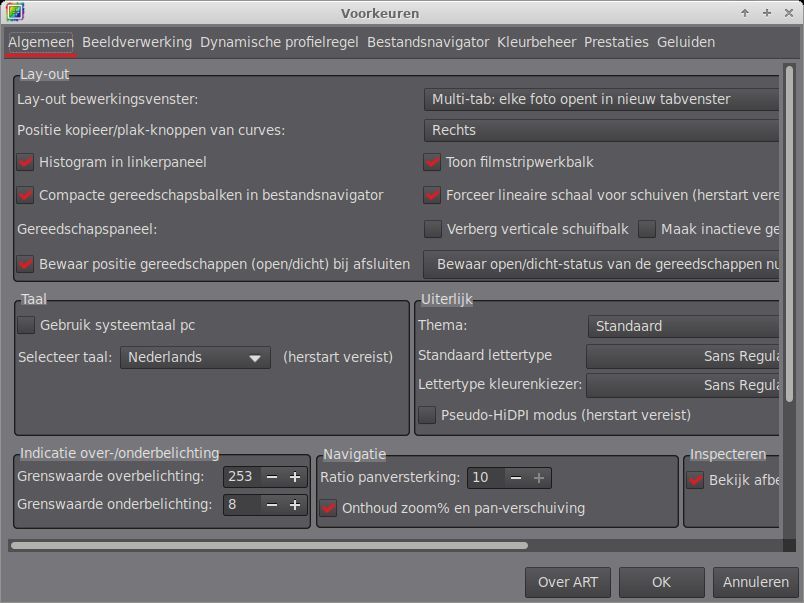Click the Lay-out bewerkingsvenster: label

click(108, 99)
